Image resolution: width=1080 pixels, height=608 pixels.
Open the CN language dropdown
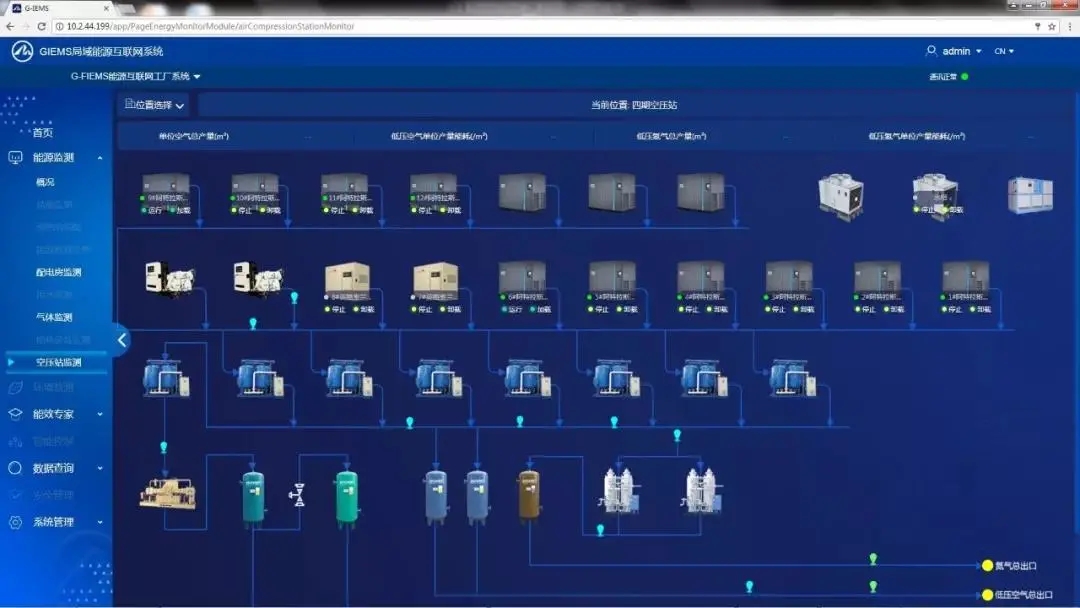(x=1004, y=51)
